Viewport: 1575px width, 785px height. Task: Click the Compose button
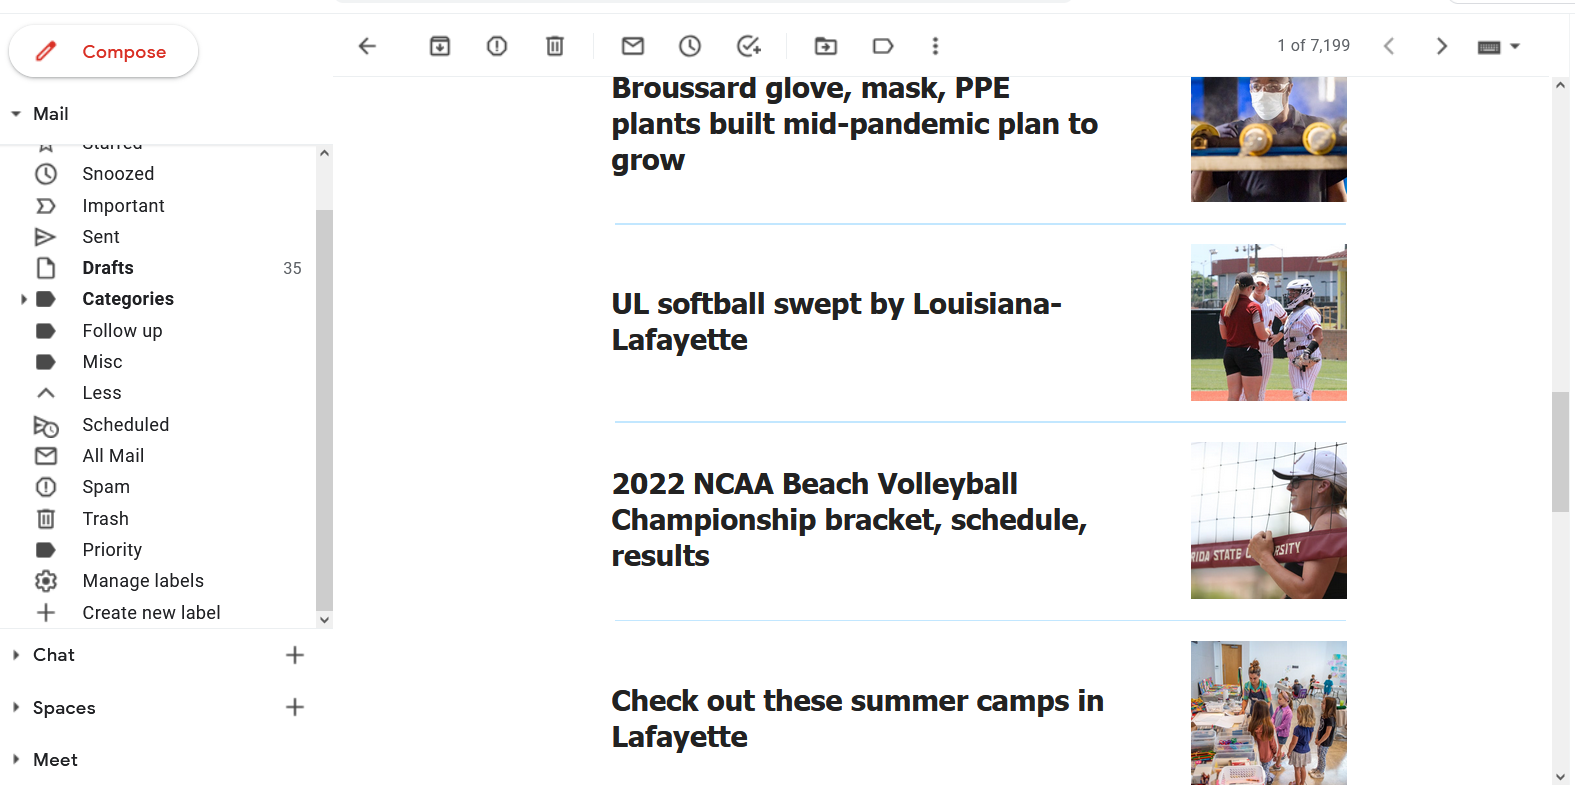tap(104, 51)
